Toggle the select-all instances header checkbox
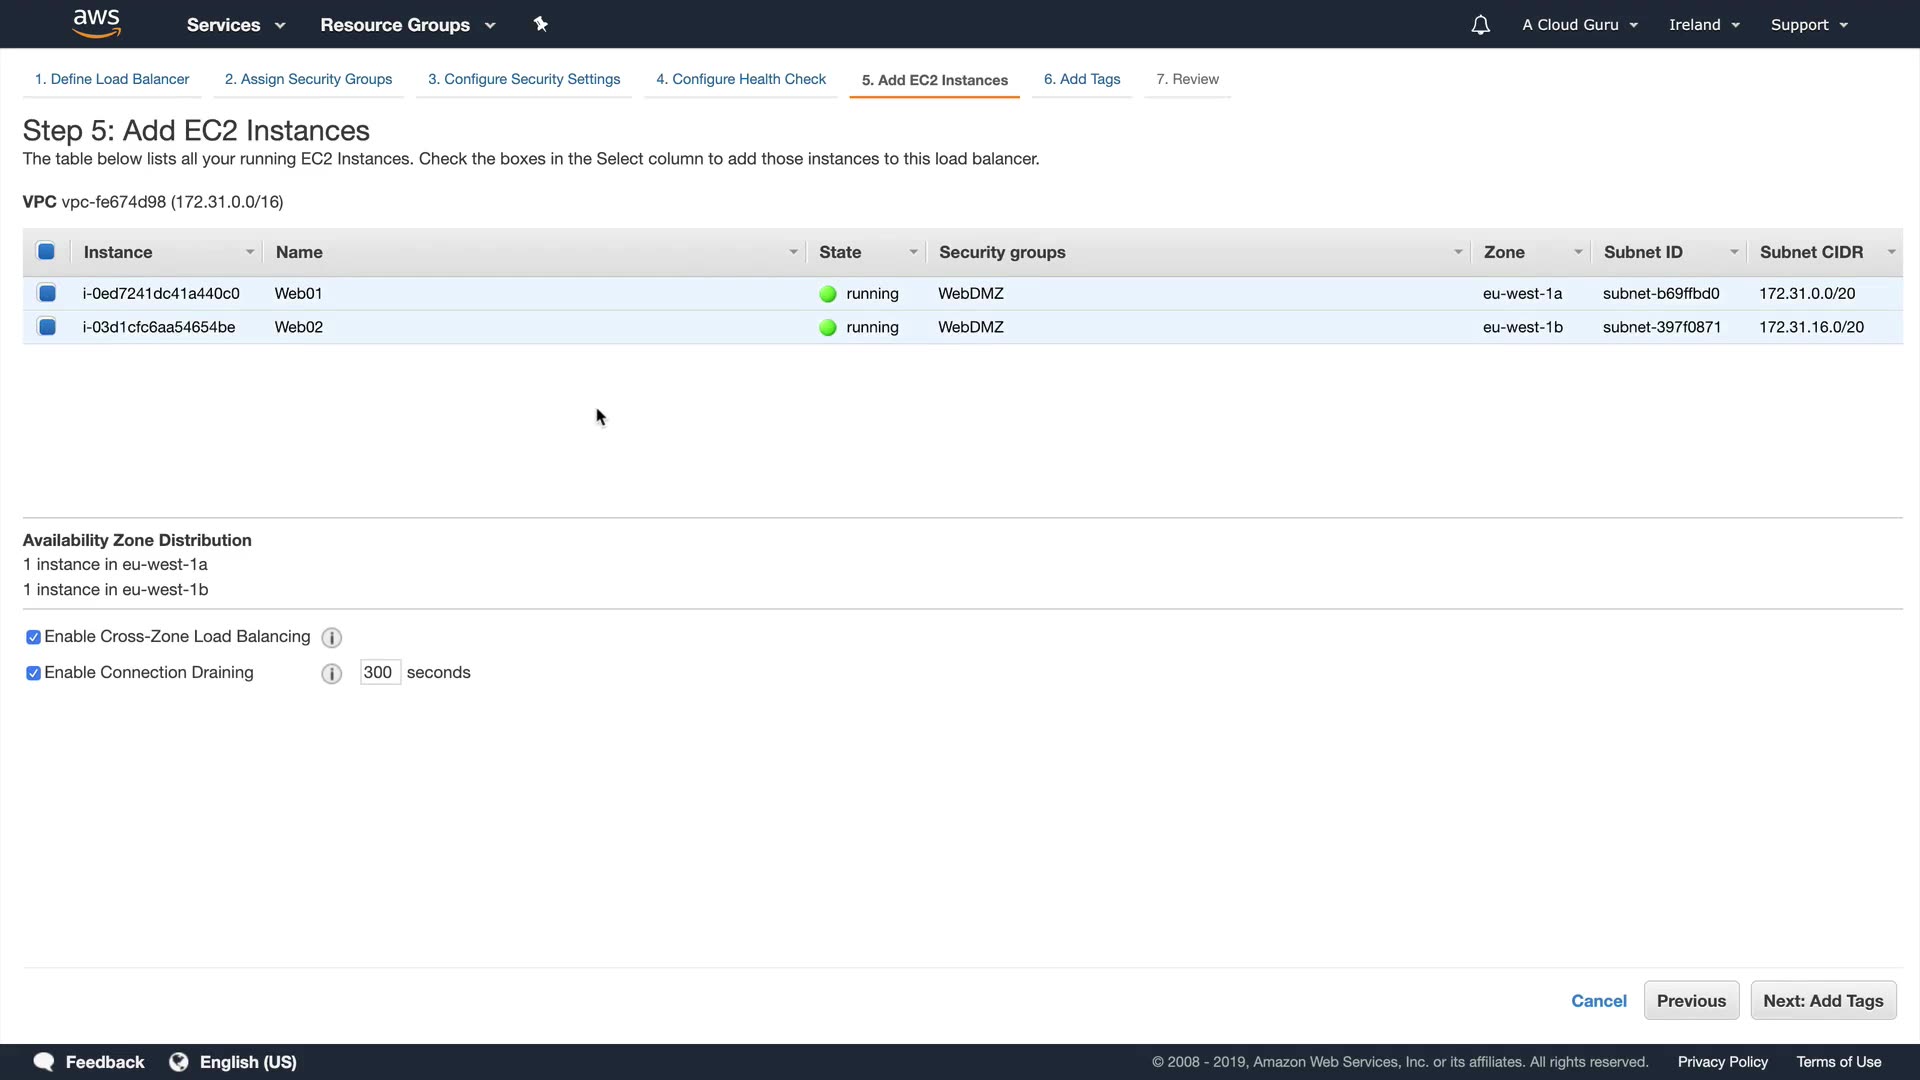The width and height of the screenshot is (1920, 1080). 46,252
